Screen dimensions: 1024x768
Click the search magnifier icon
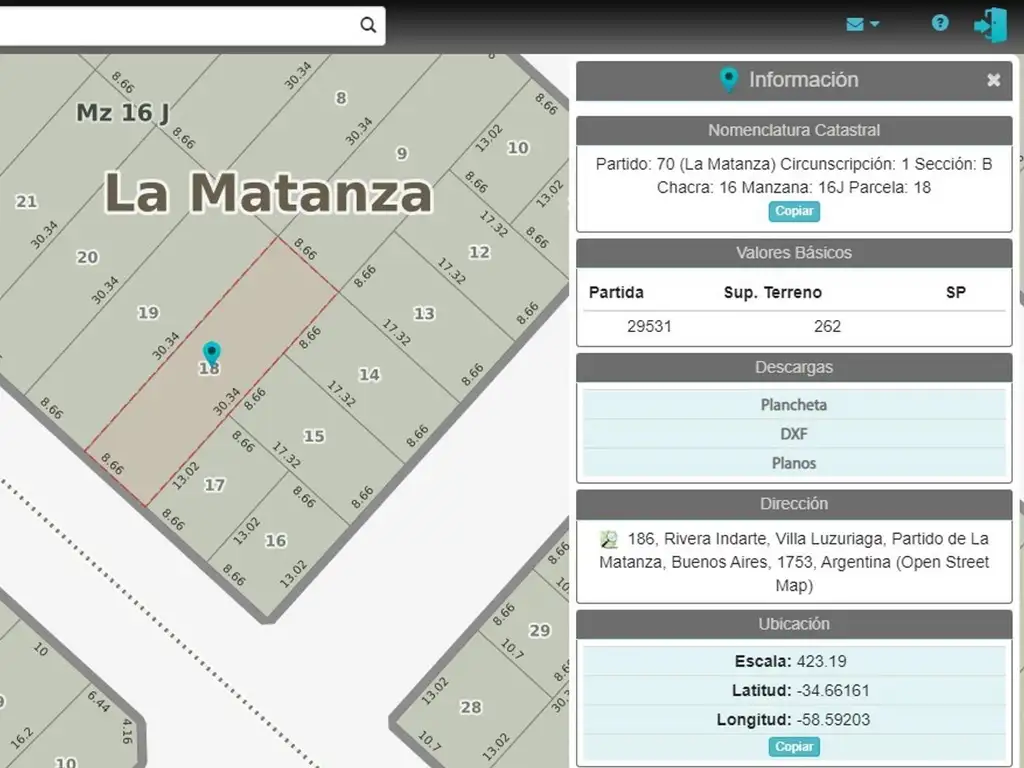pyautogui.click(x=368, y=26)
